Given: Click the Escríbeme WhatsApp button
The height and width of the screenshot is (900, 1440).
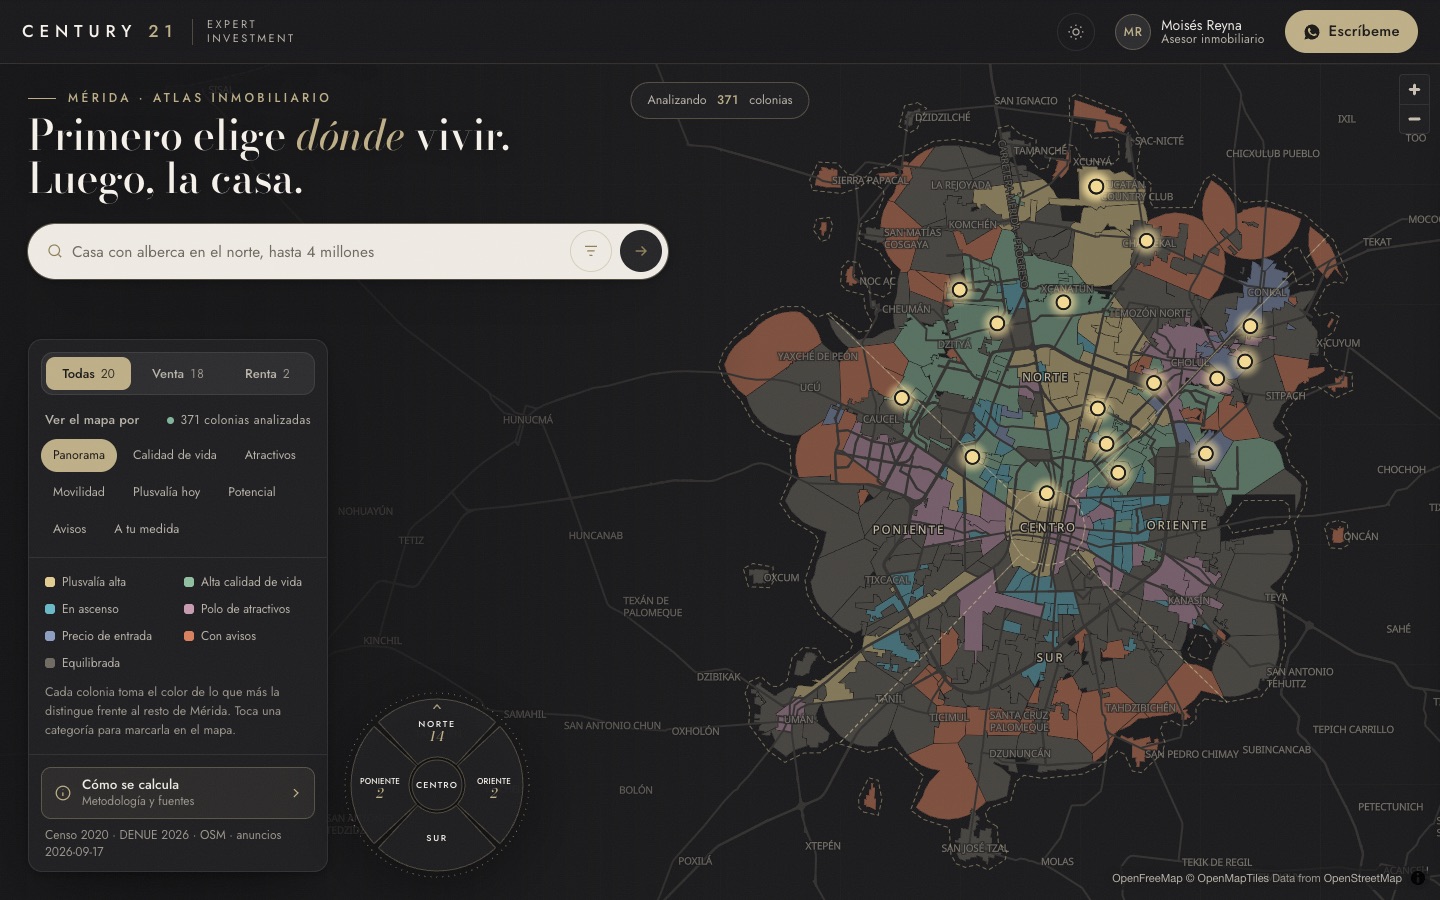Looking at the screenshot, I should coord(1351,32).
